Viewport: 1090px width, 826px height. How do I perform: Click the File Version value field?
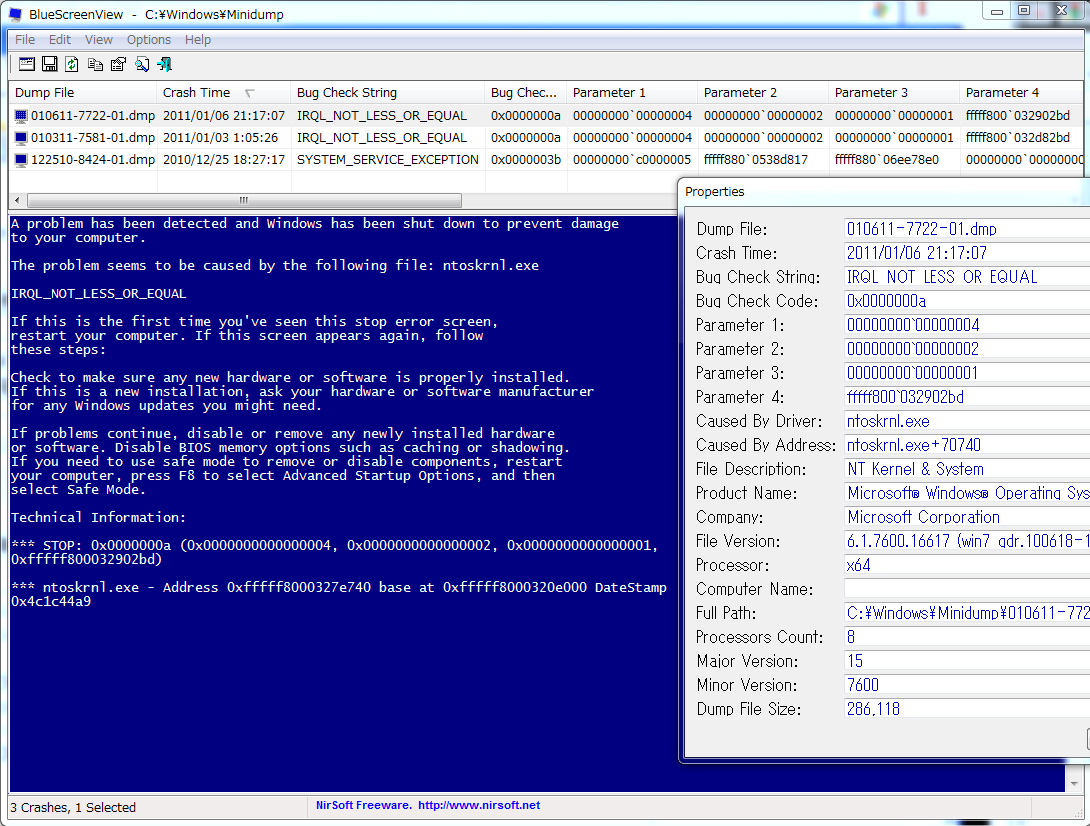click(x=967, y=541)
